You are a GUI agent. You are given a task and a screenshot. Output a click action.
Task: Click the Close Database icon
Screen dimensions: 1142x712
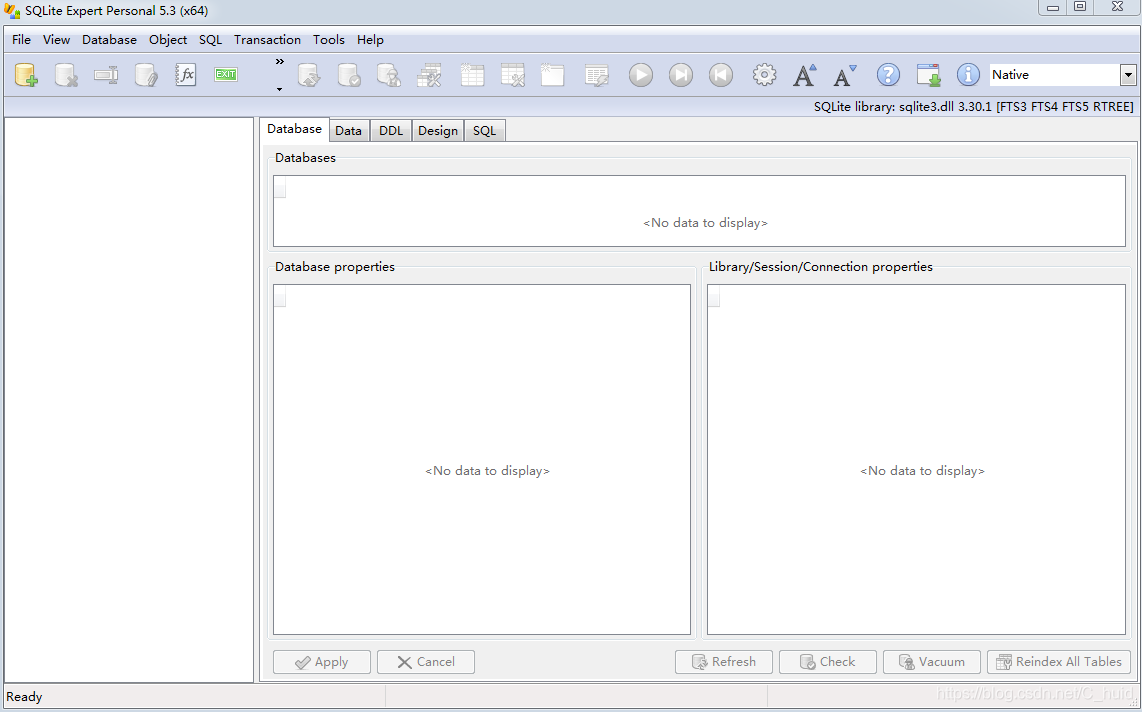(66, 75)
